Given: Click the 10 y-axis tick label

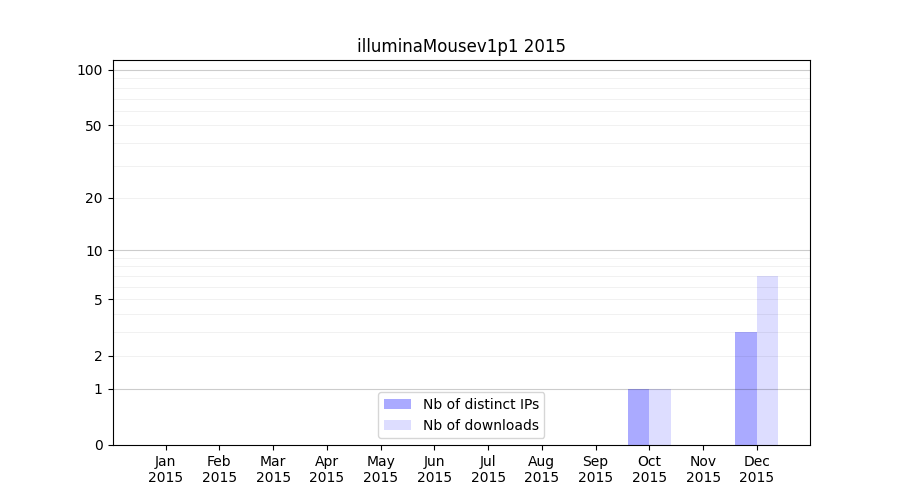Looking at the screenshot, I should pos(94,251).
